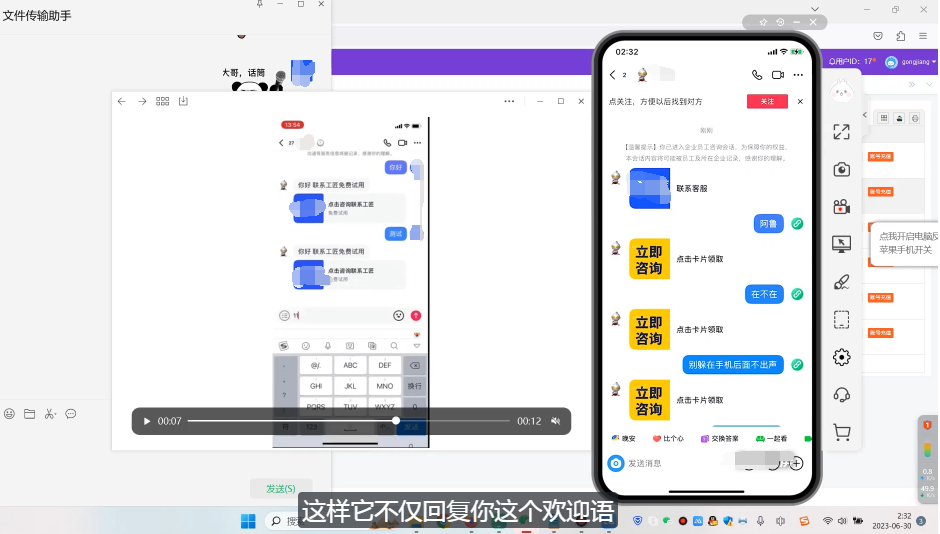Select the 比个心 quick action tab

668,438
